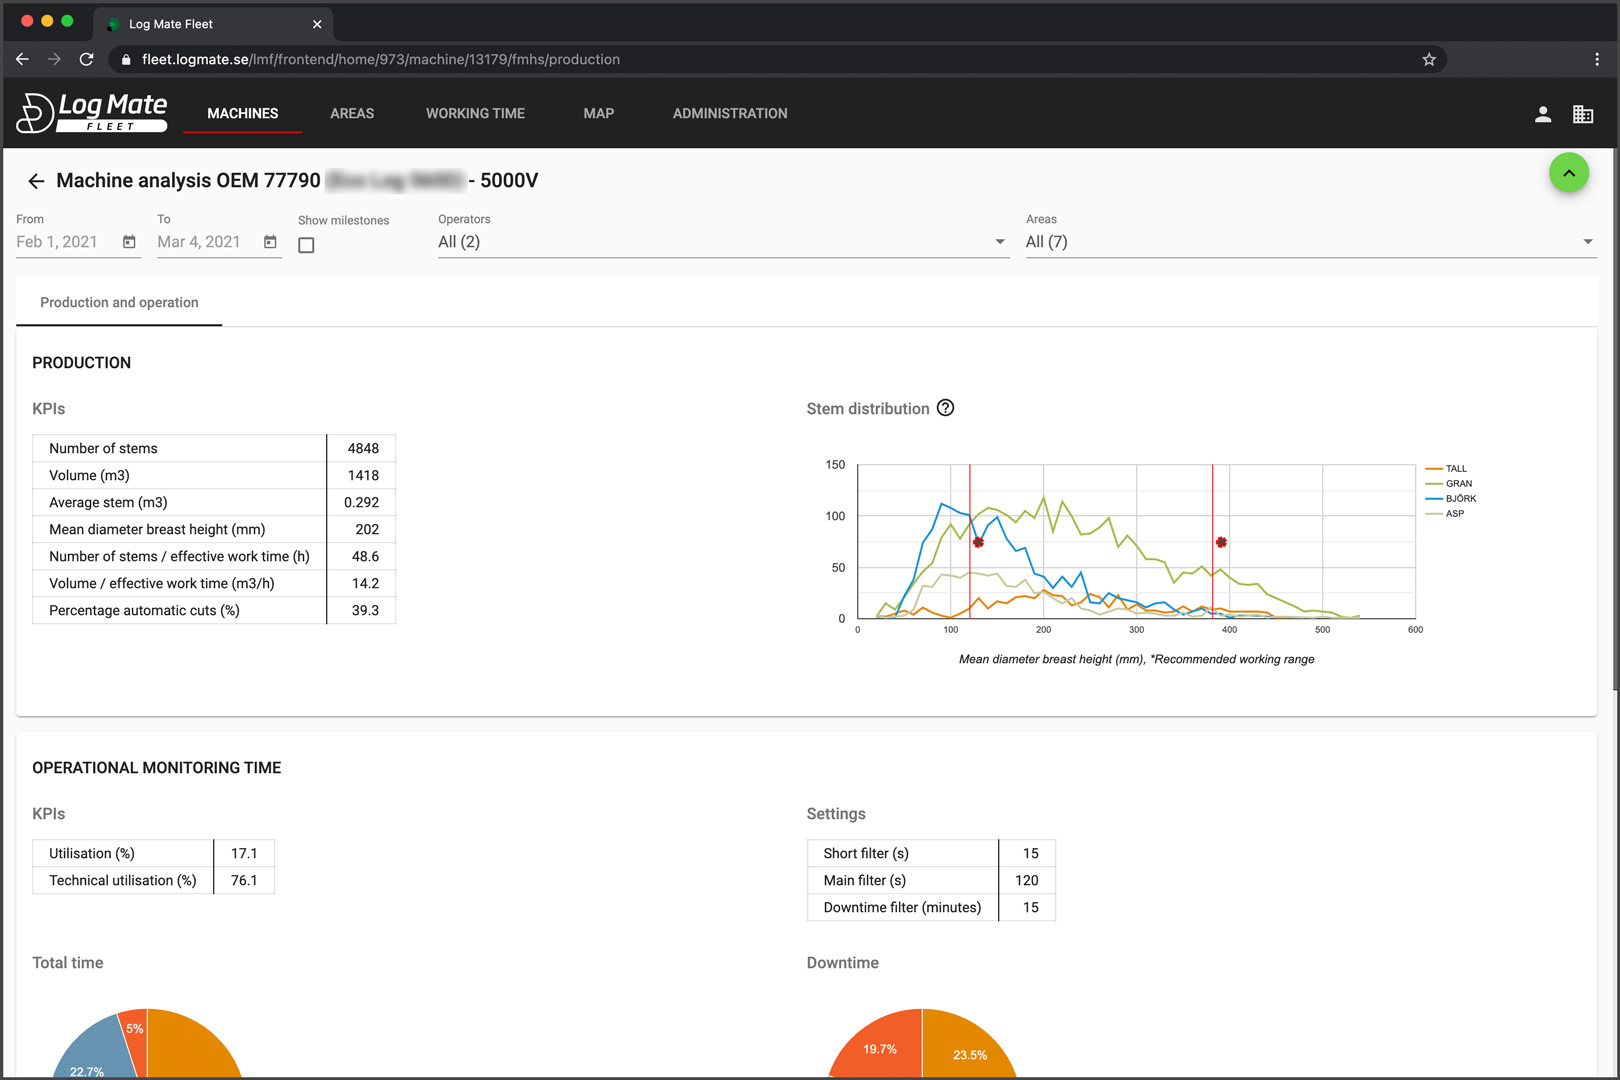Go back using the arrow beside Machine analysis
1620x1080 pixels.
pyautogui.click(x=36, y=181)
